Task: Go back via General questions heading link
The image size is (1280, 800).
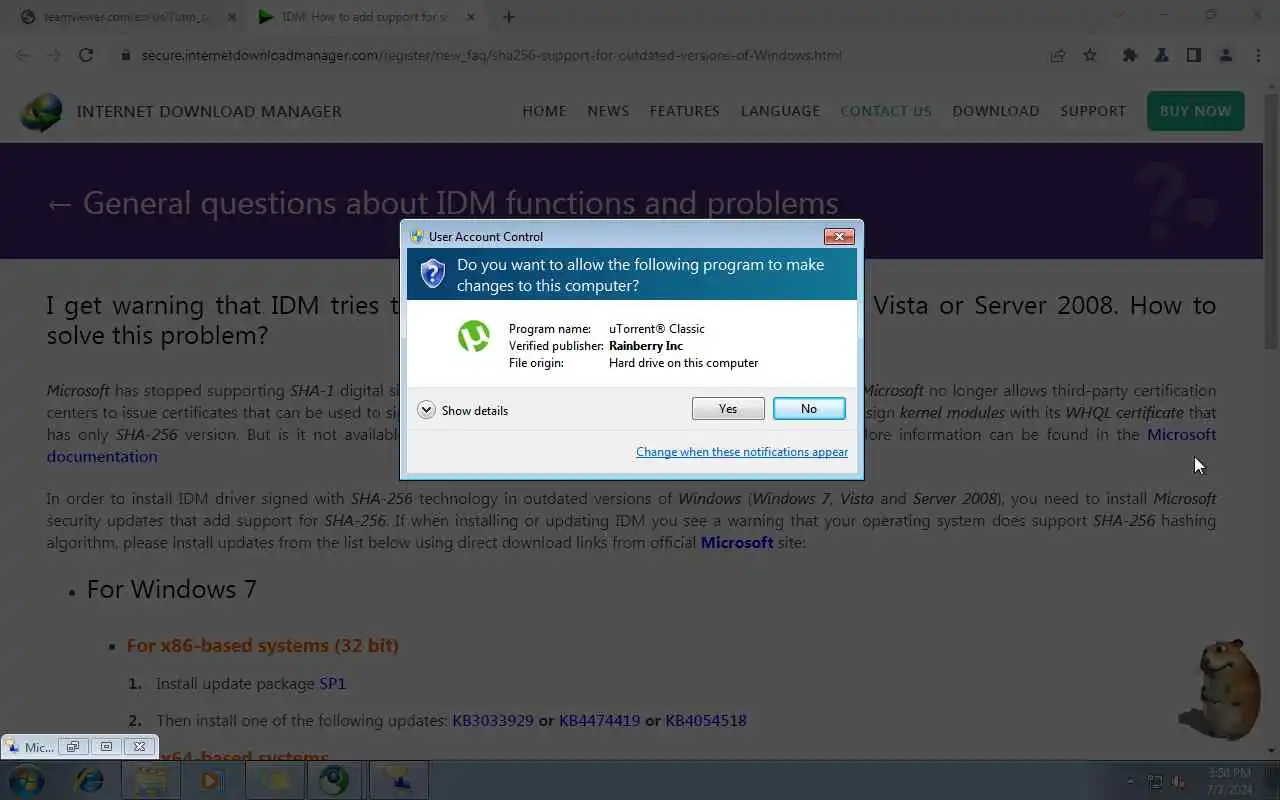Action: click(443, 203)
